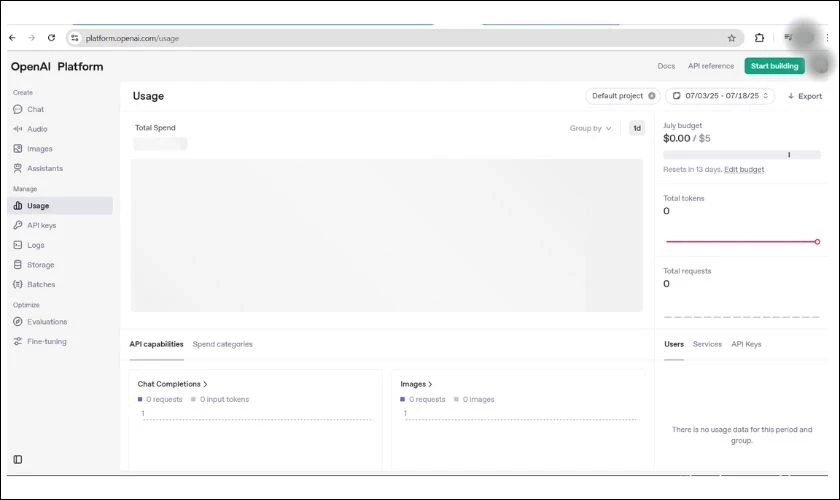Open the Storage database icon
Screen dimensions: 840x500
click(x=18, y=265)
